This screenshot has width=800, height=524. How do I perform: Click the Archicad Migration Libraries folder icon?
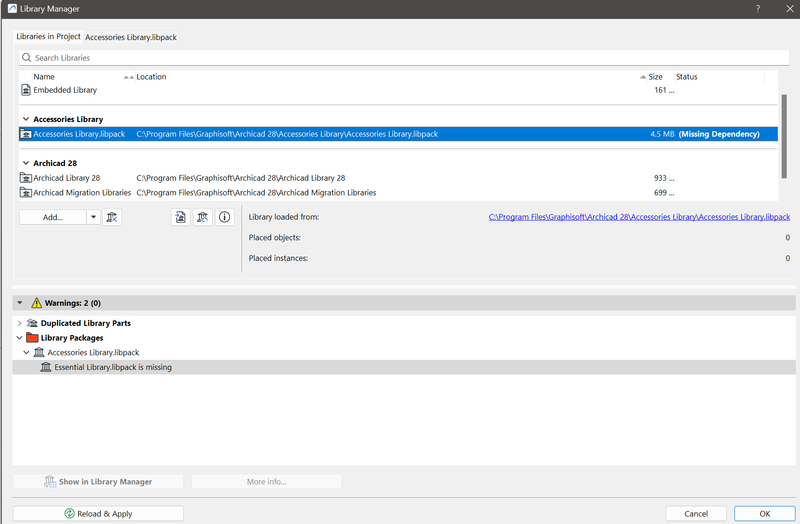point(26,193)
